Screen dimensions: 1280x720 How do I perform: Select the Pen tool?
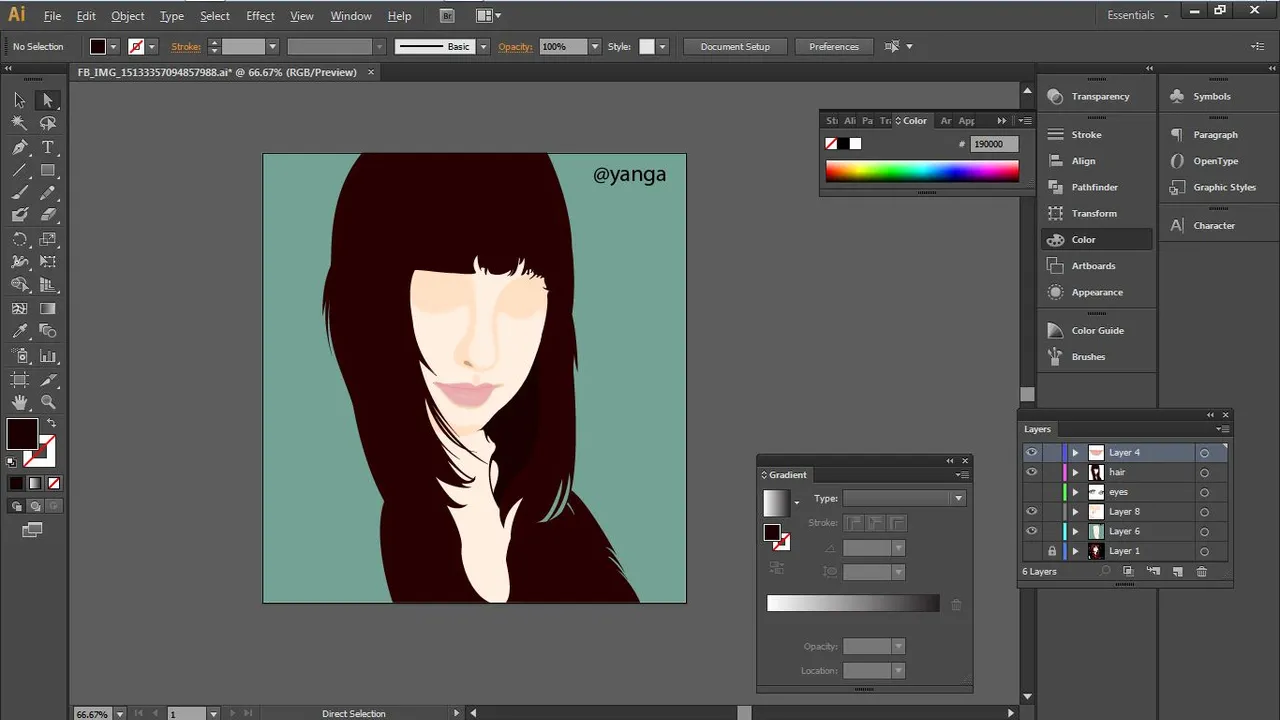pos(19,147)
